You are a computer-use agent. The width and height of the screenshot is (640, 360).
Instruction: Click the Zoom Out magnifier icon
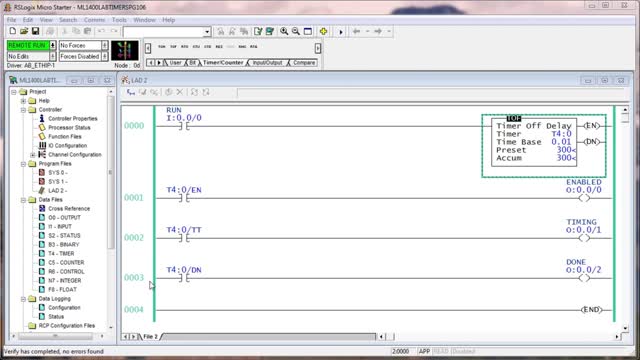point(296,31)
